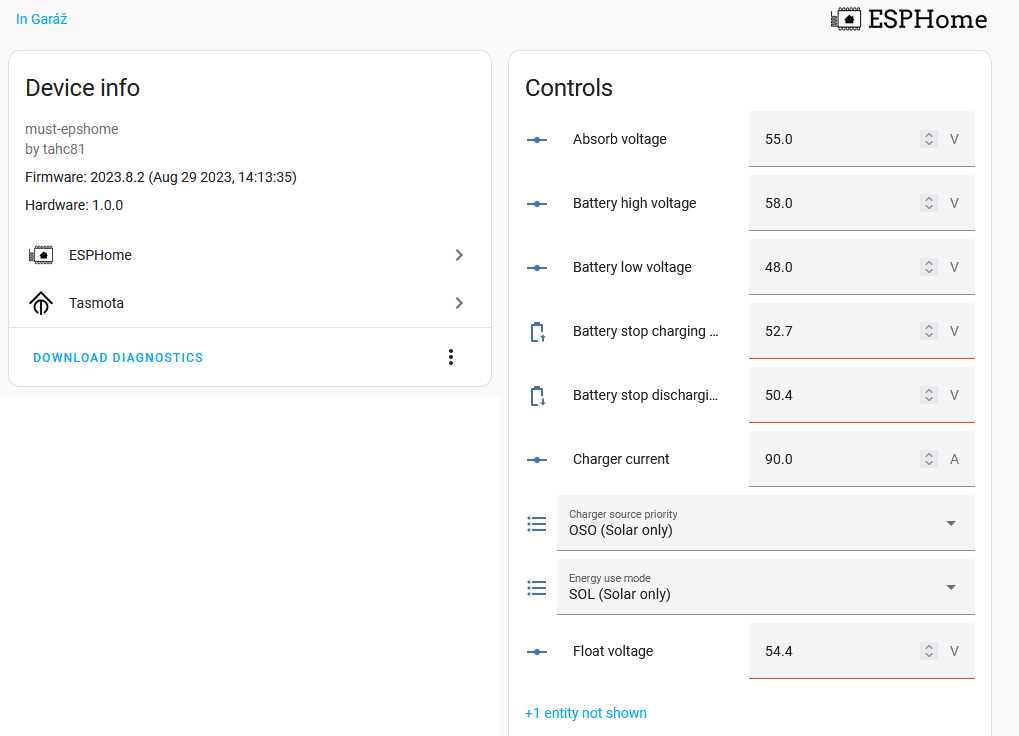Open the three-dot device menu
This screenshot has width=1019, height=736.
(451, 357)
